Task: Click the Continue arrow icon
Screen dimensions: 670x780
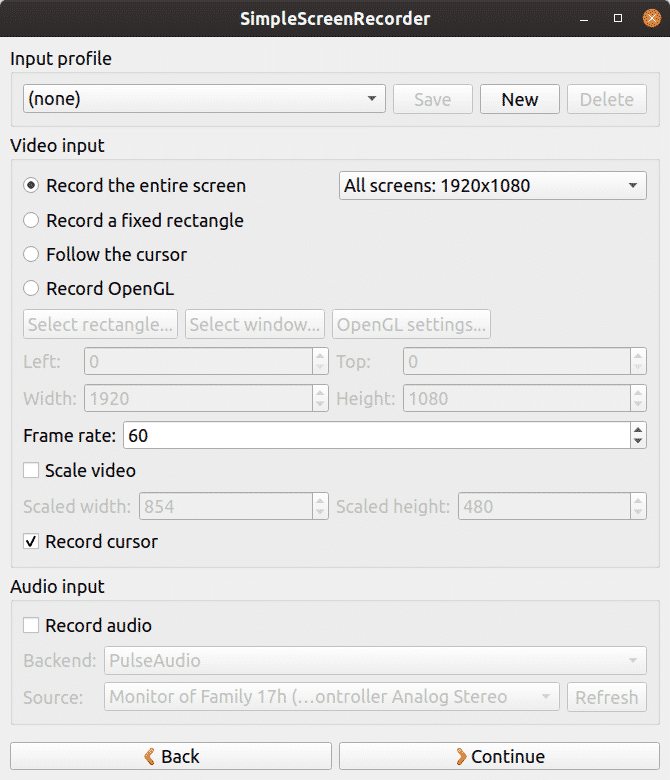Action: (461, 757)
